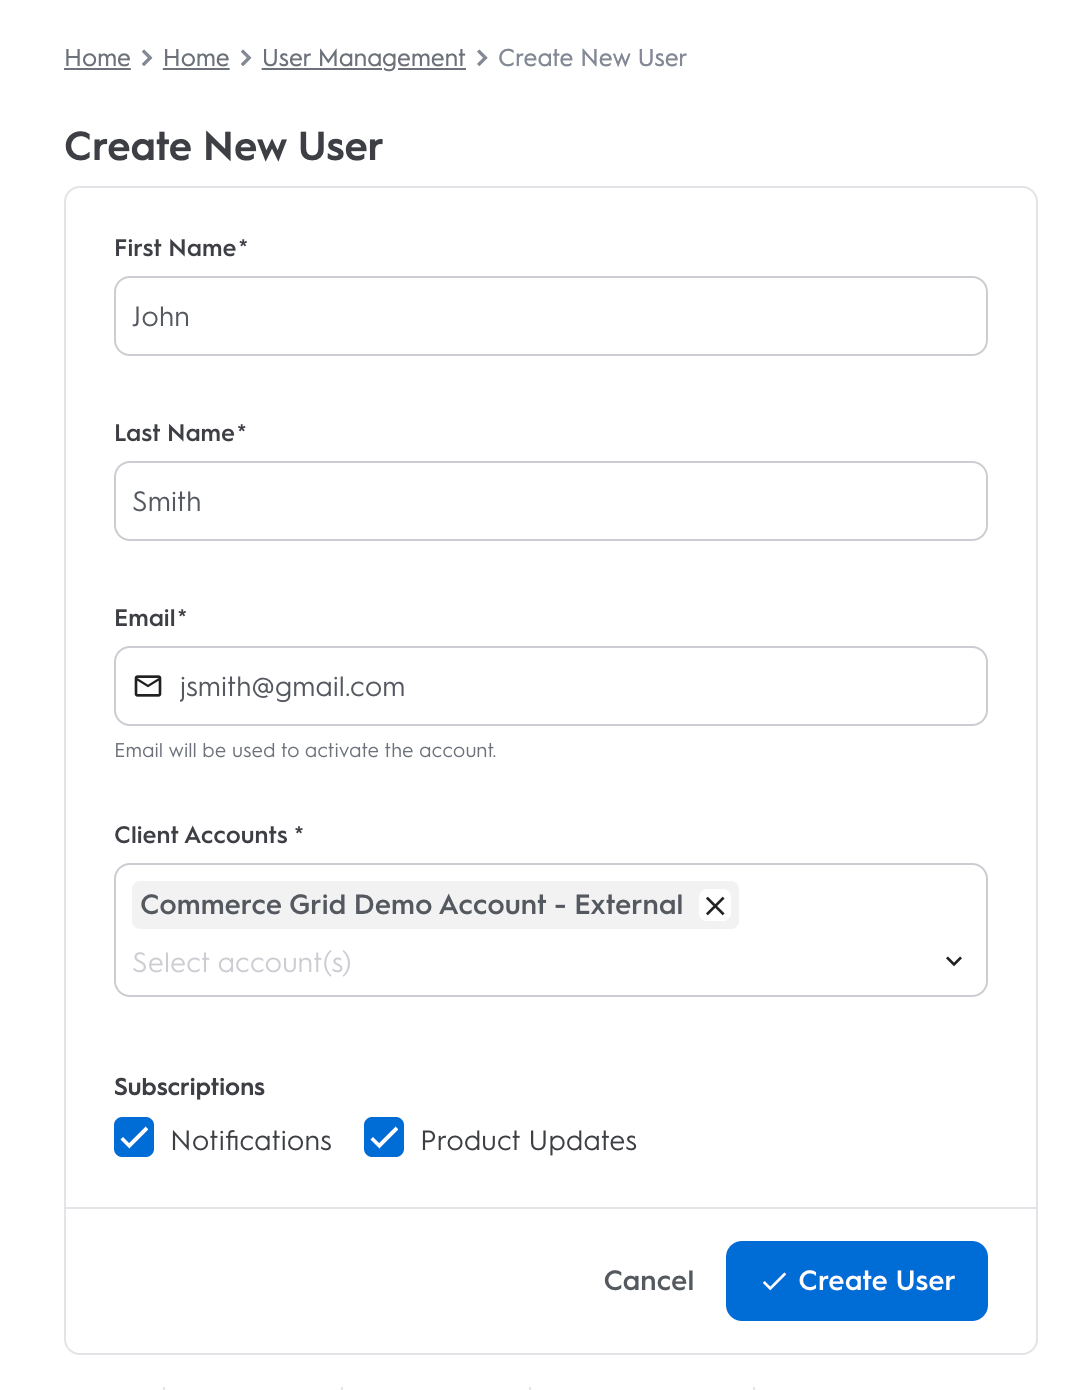
Task: Click the Create User button
Action: 857,1281
